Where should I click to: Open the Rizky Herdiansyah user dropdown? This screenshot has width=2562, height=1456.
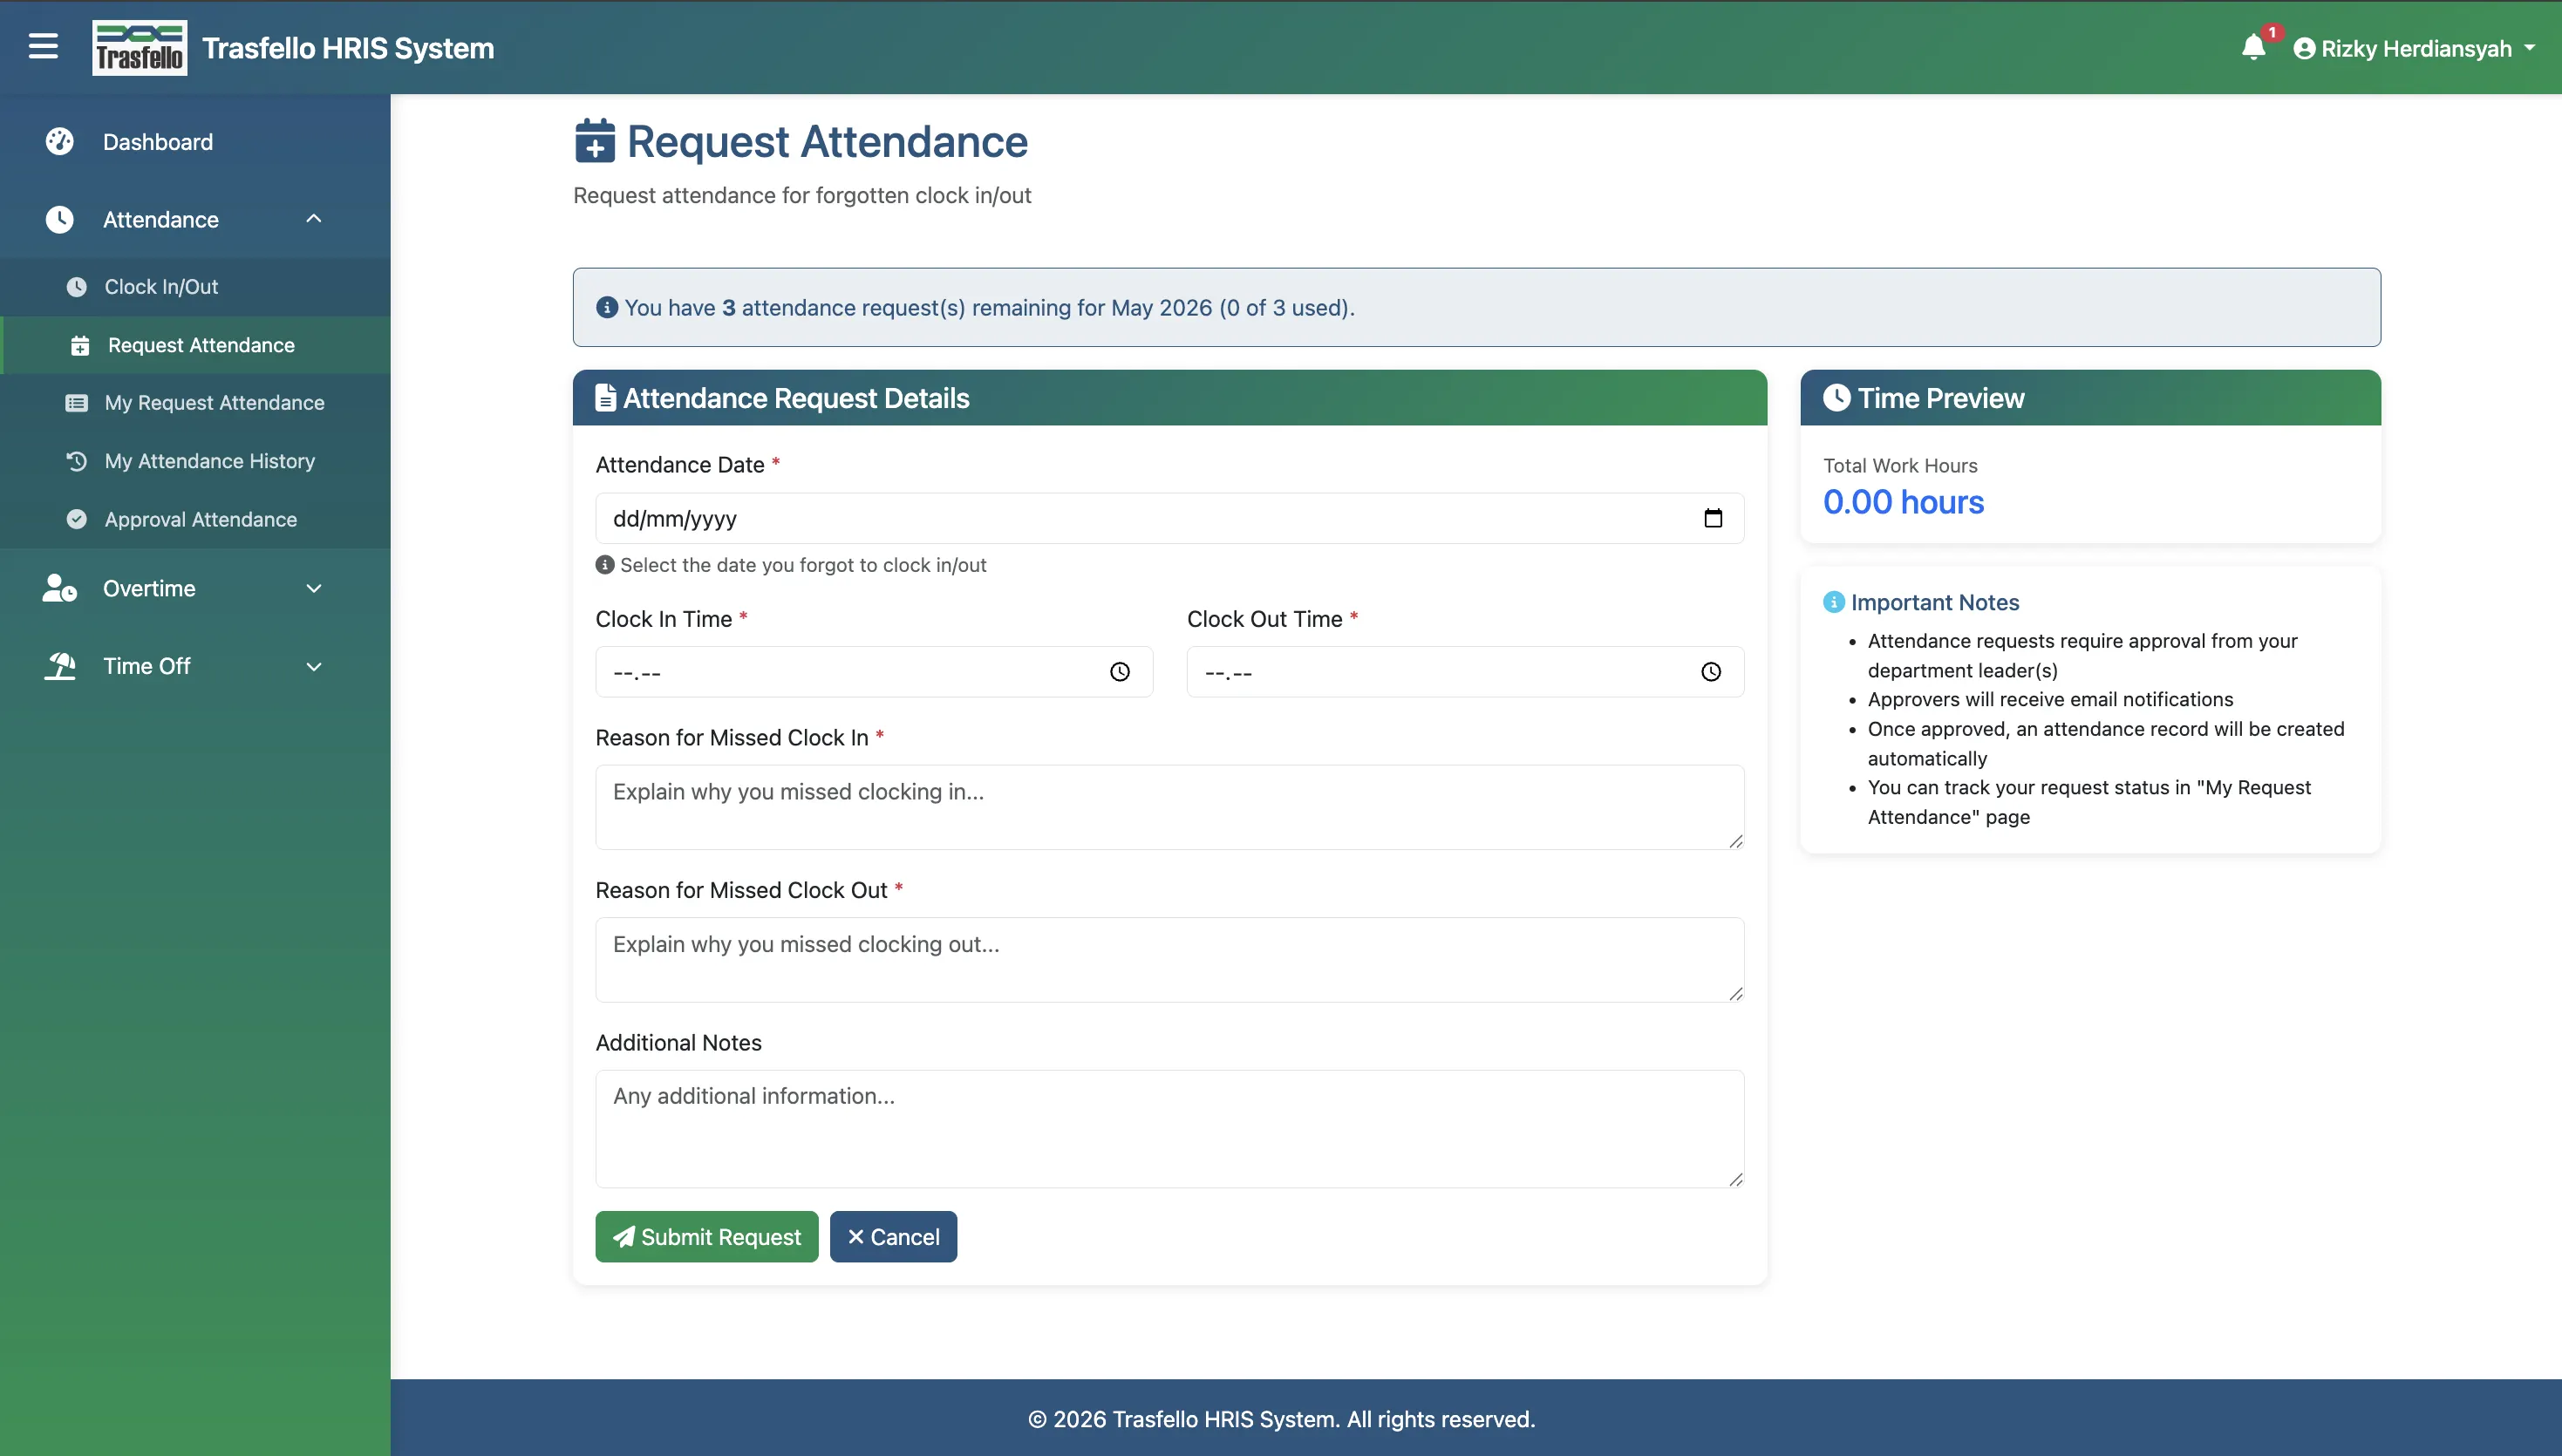[x=2414, y=48]
